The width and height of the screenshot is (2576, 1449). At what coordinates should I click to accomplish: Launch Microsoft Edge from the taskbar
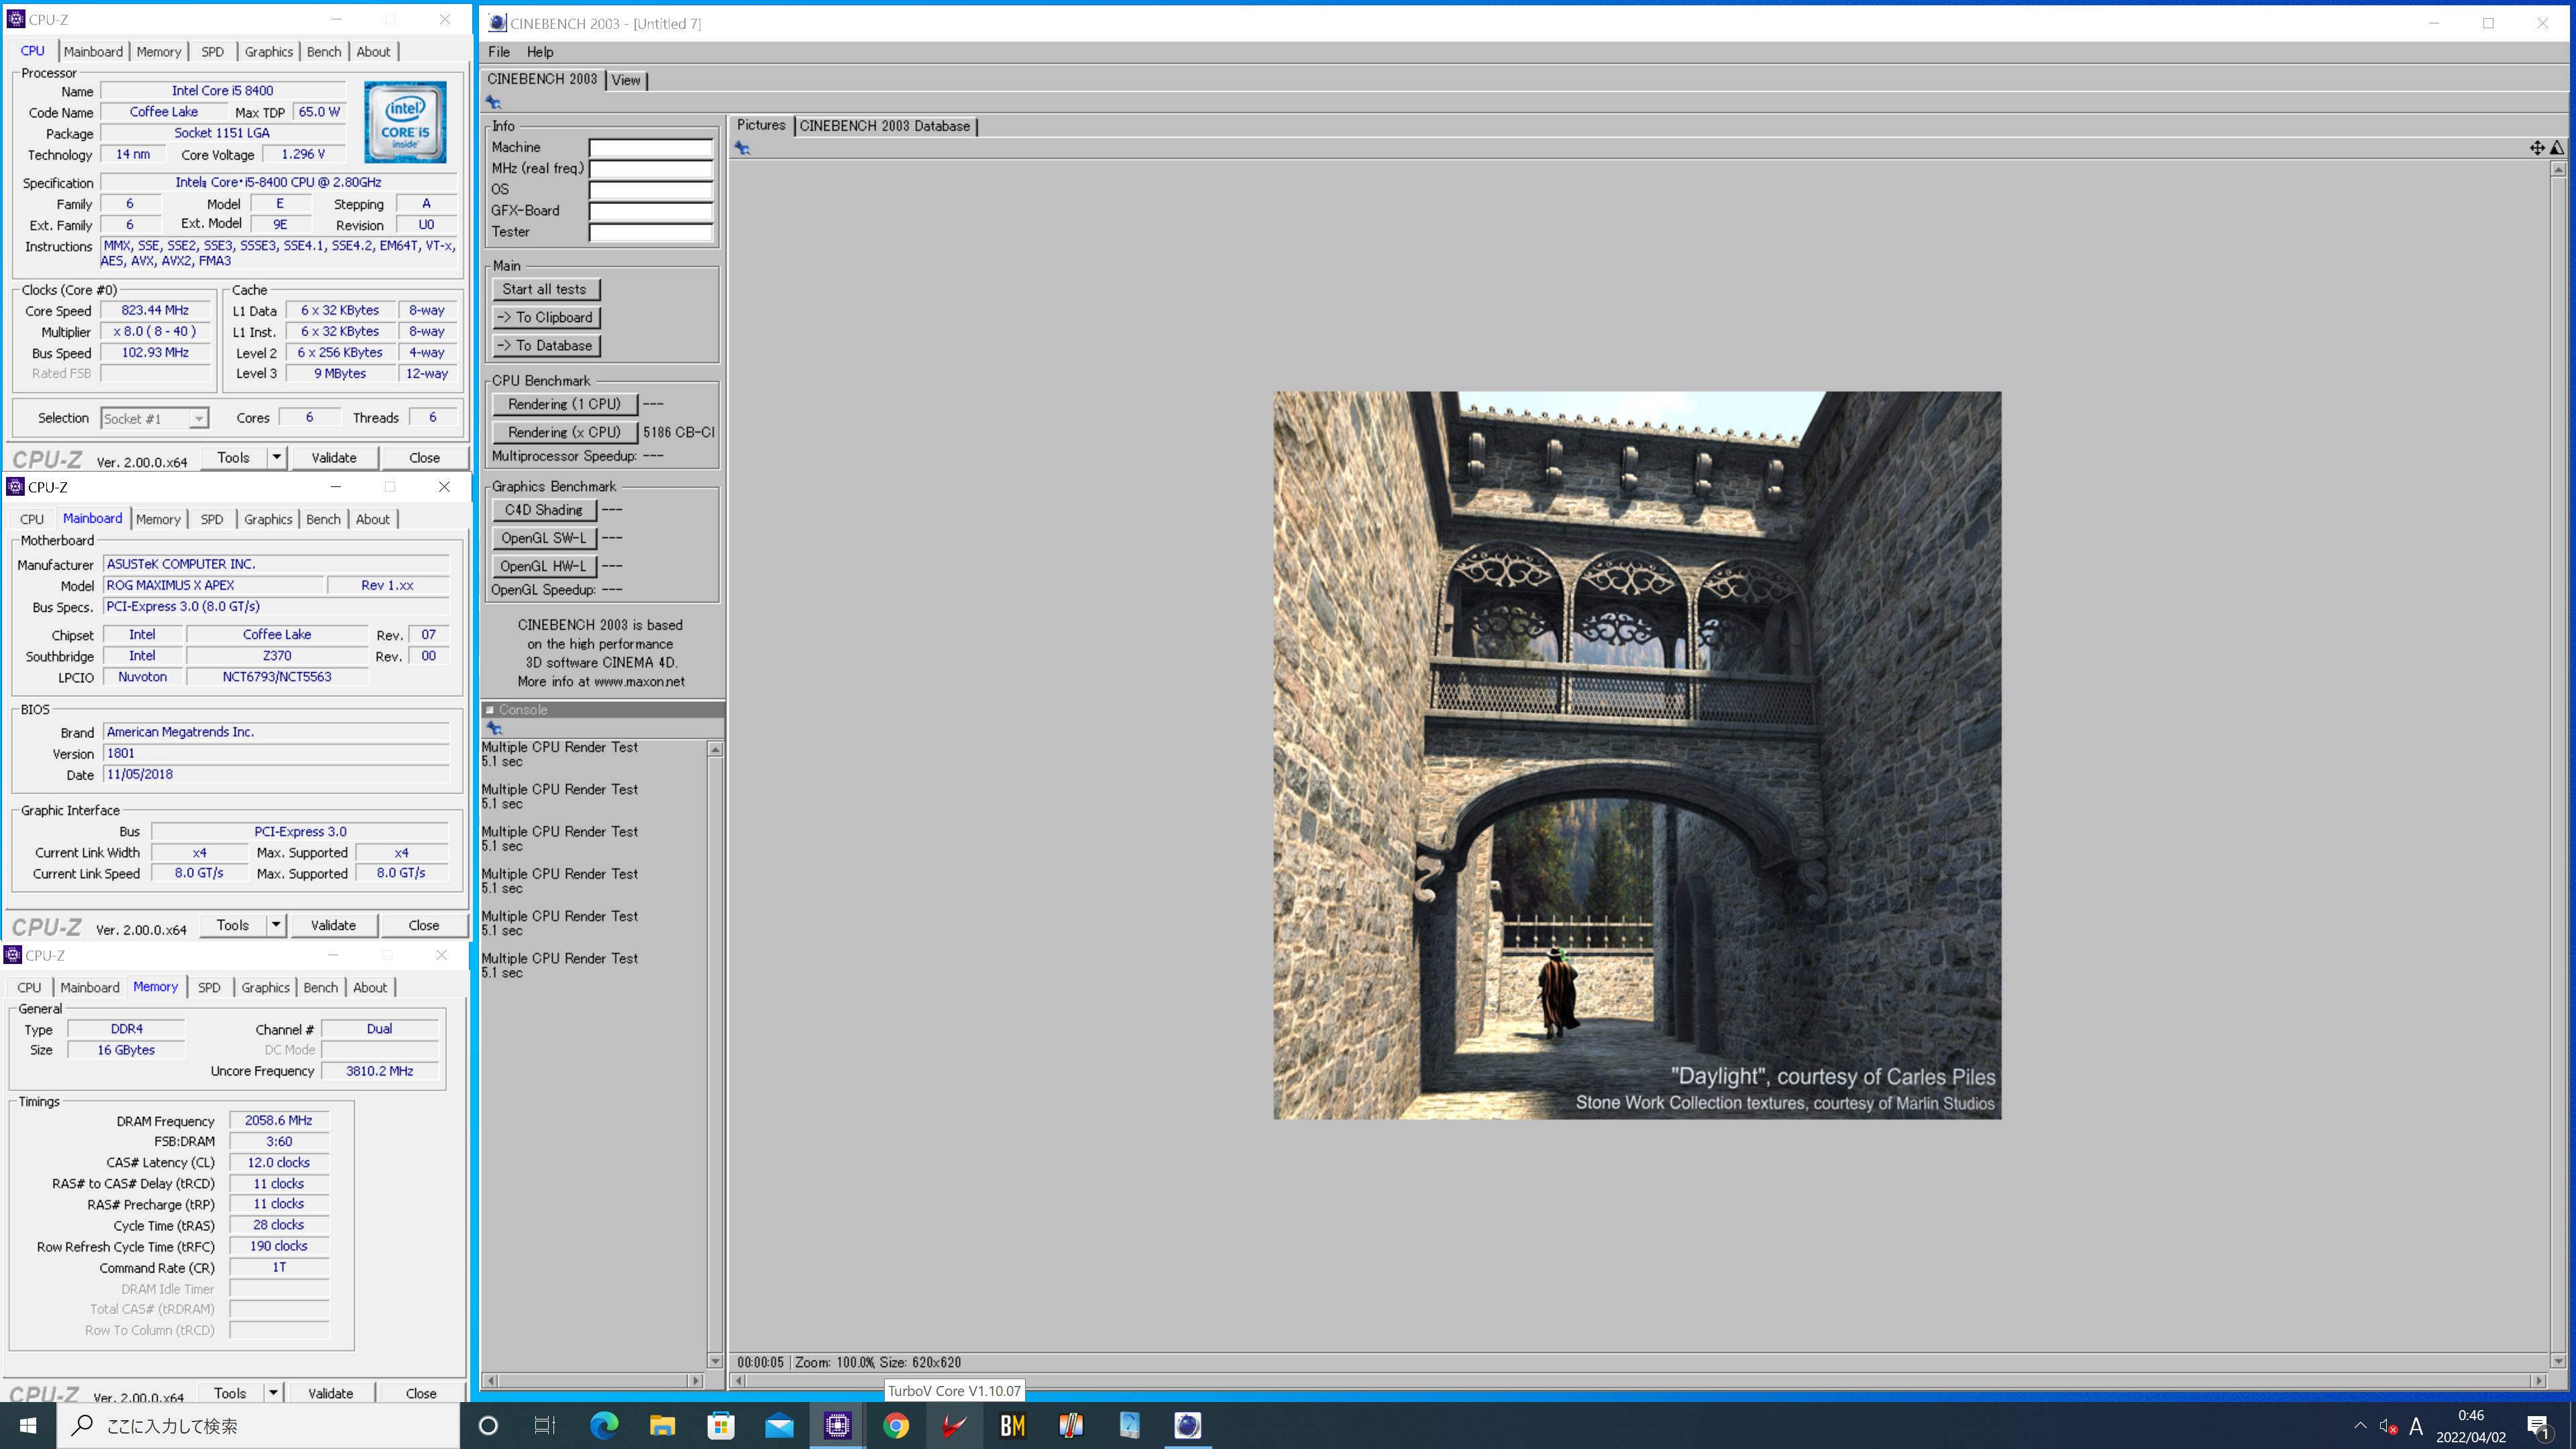click(604, 1425)
